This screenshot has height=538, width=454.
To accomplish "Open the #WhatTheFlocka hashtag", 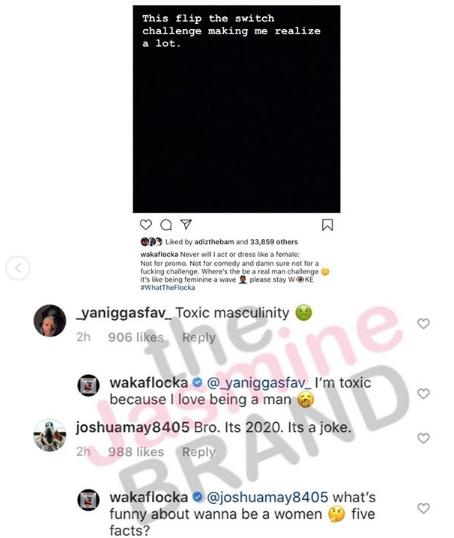I will (x=168, y=288).
